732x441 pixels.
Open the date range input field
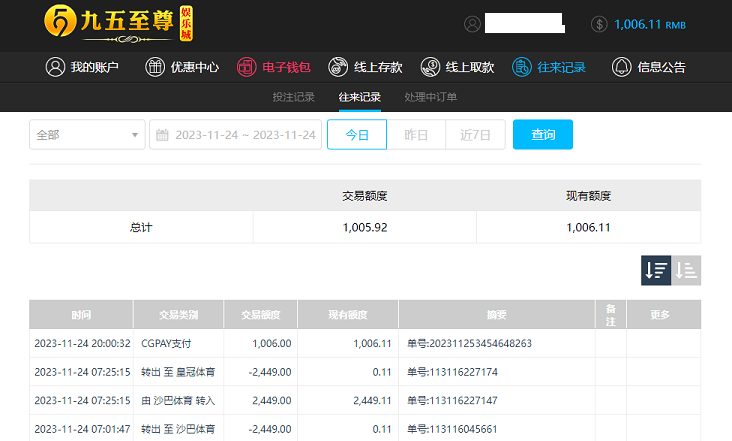pos(235,135)
